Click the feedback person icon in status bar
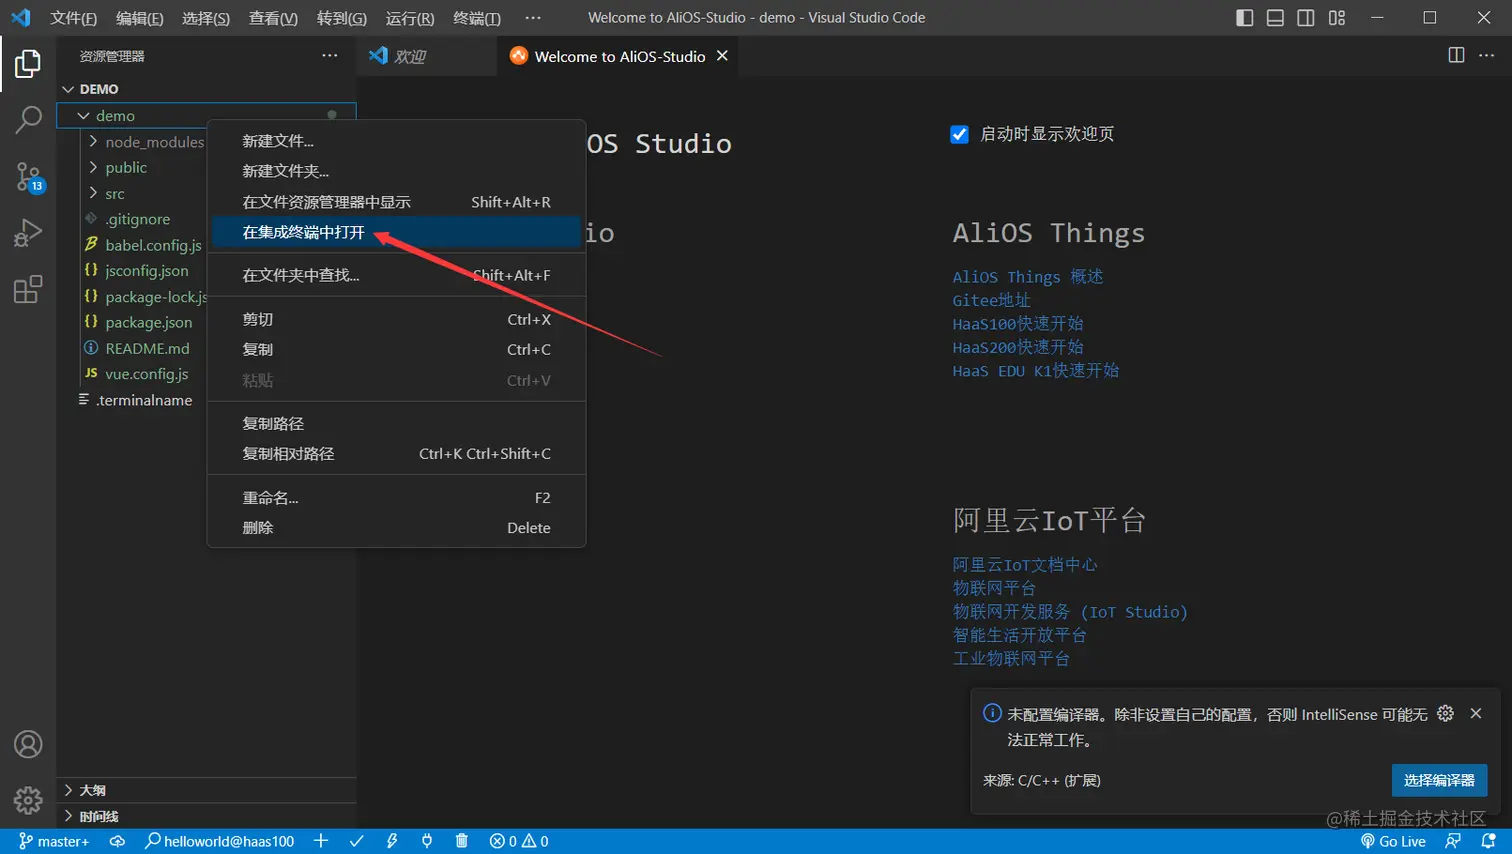The height and width of the screenshot is (854, 1512). point(1453,841)
